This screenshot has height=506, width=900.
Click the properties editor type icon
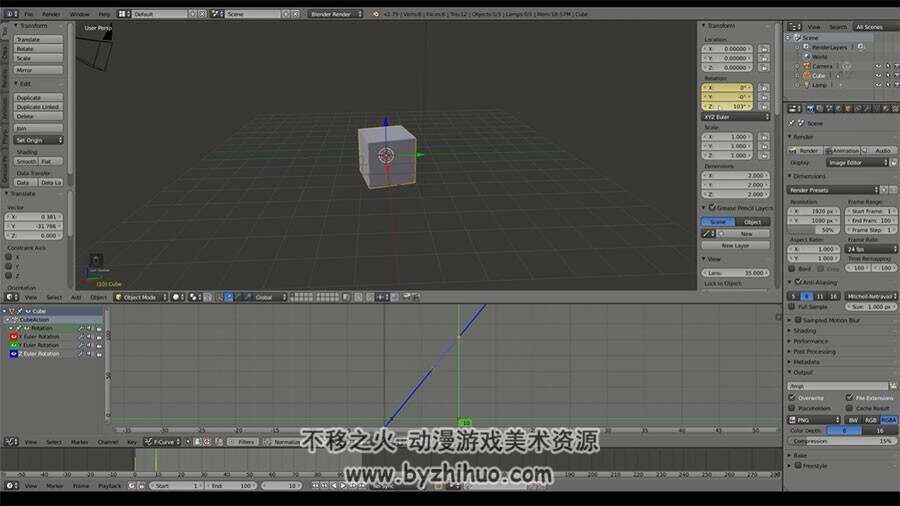pos(794,108)
